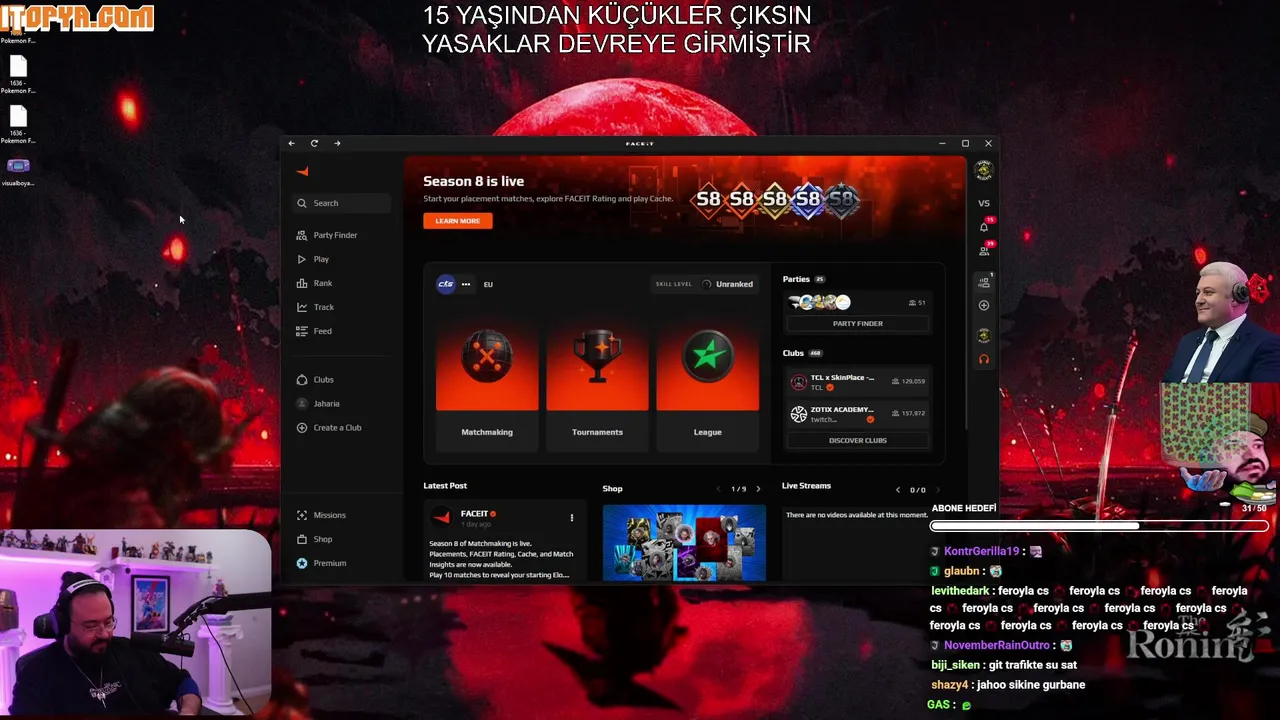Go to the next Shop page with the right chevron

coord(758,489)
